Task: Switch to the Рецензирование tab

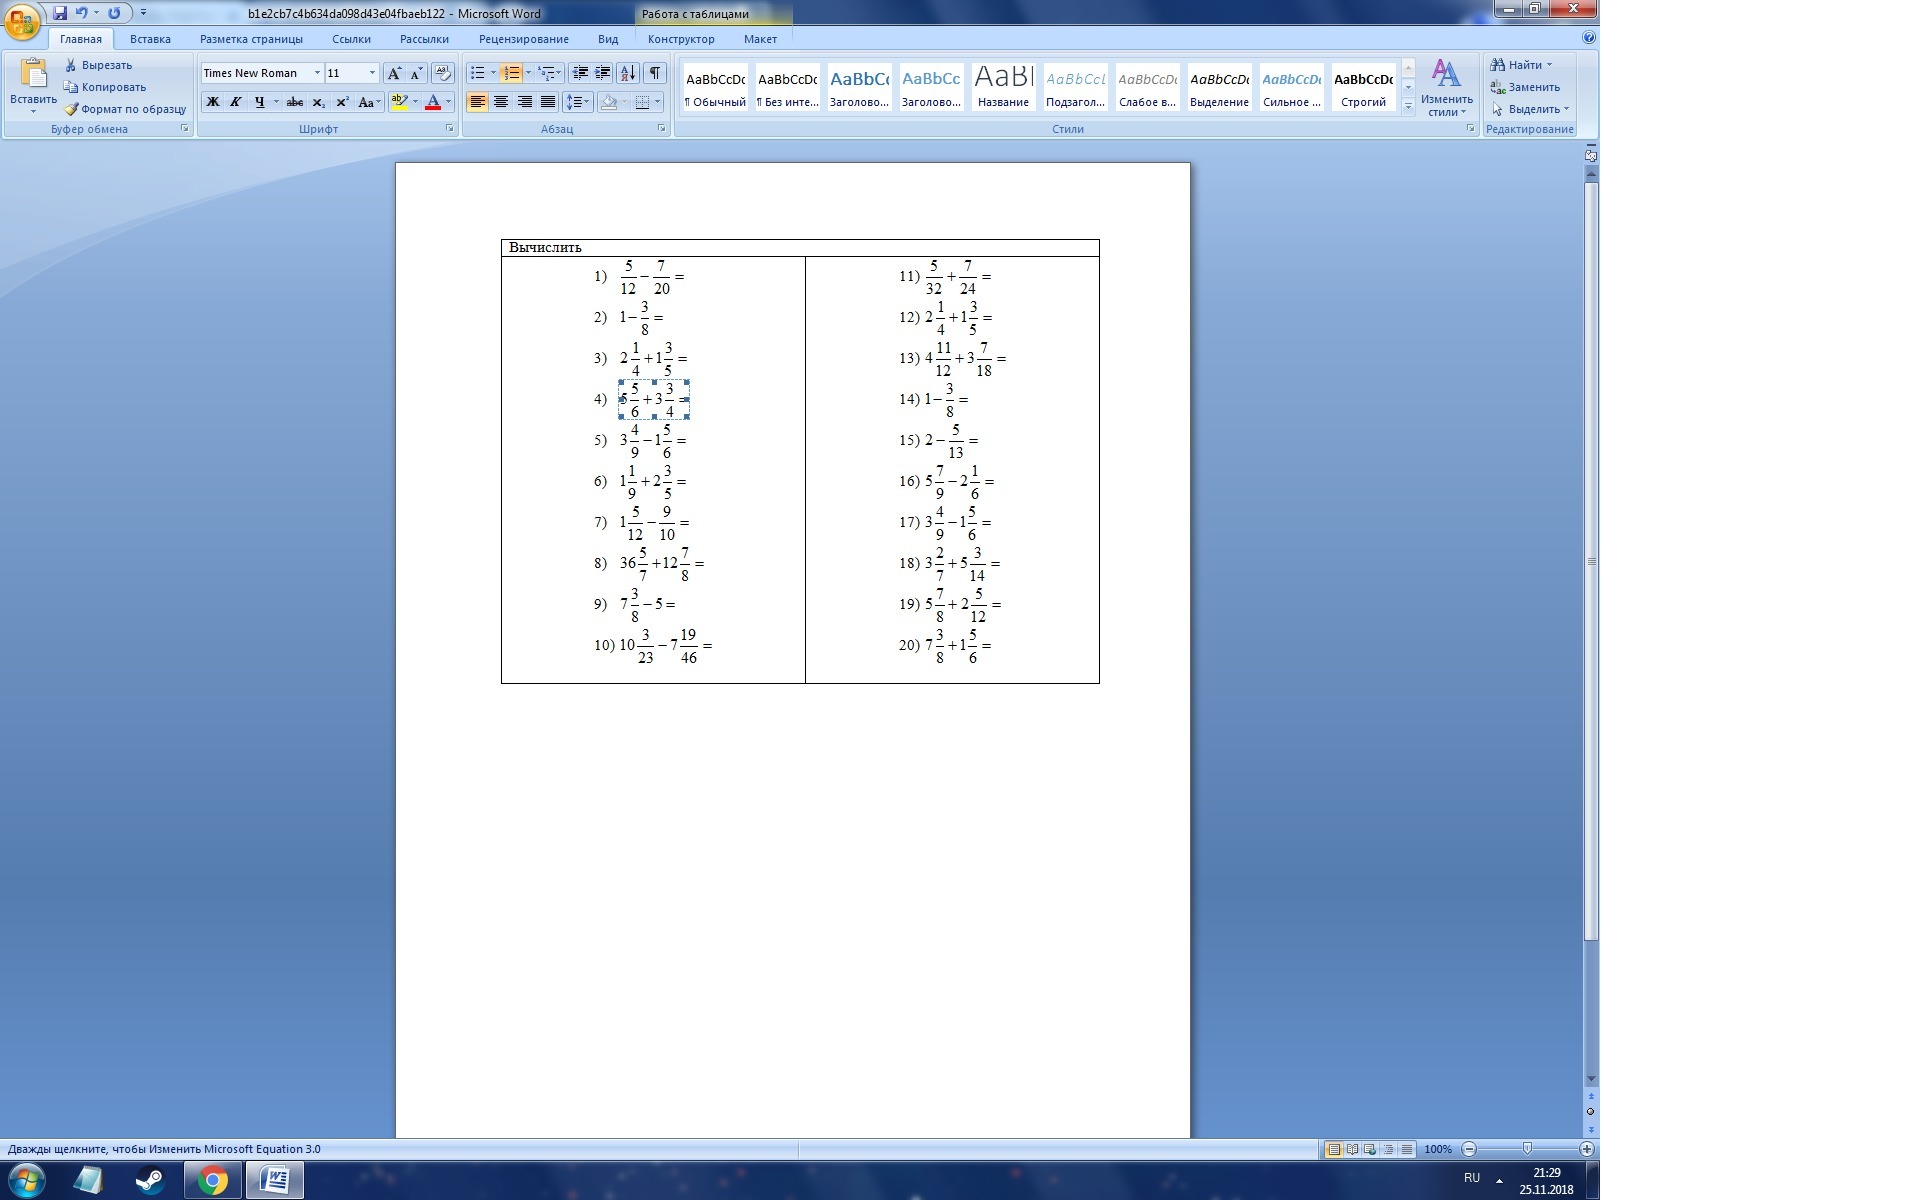Action: pos(523,39)
